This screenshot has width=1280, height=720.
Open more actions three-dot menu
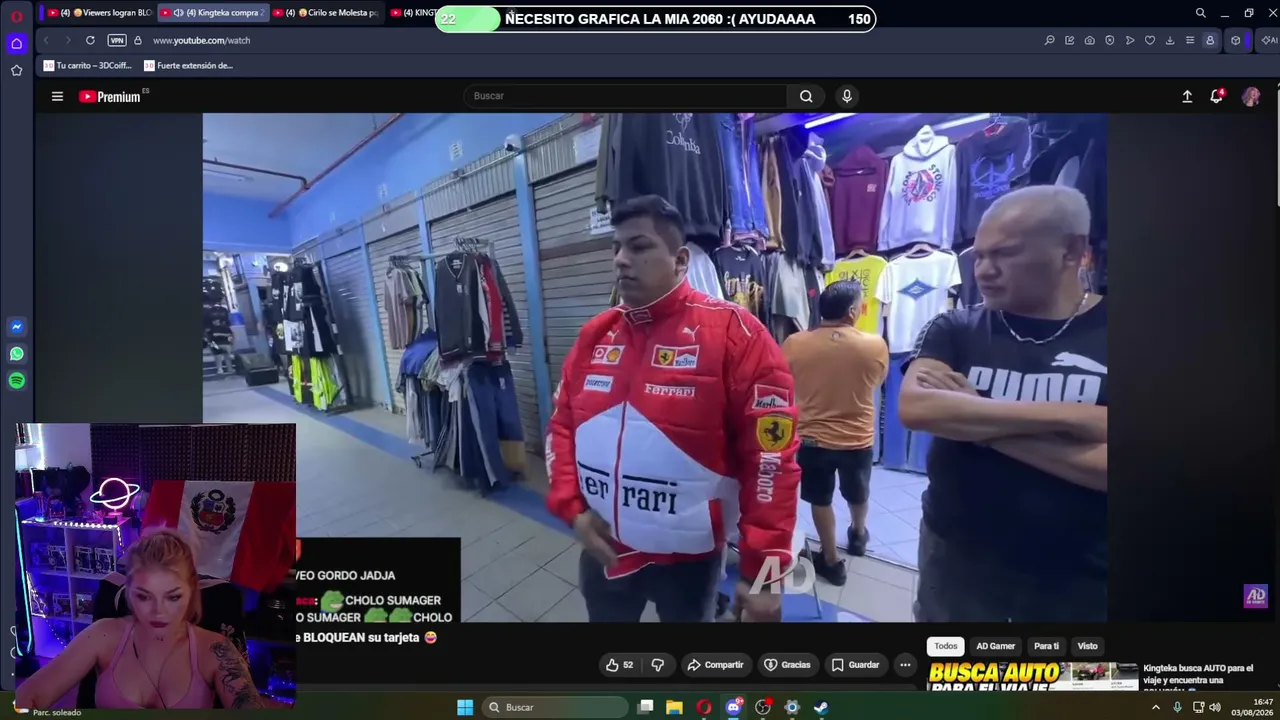[905, 665]
